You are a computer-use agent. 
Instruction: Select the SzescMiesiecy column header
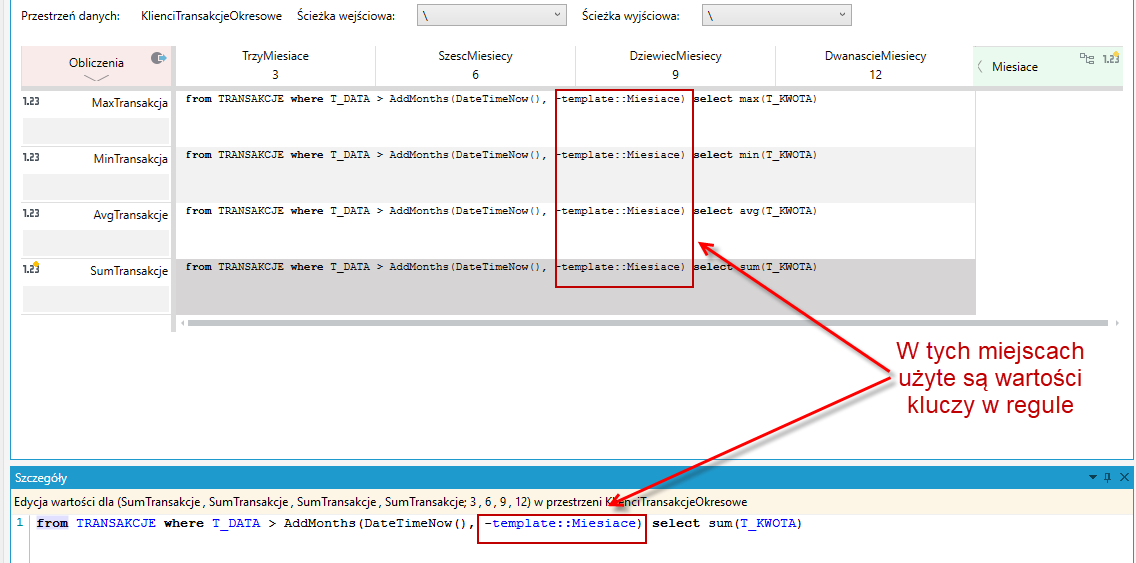click(475, 65)
